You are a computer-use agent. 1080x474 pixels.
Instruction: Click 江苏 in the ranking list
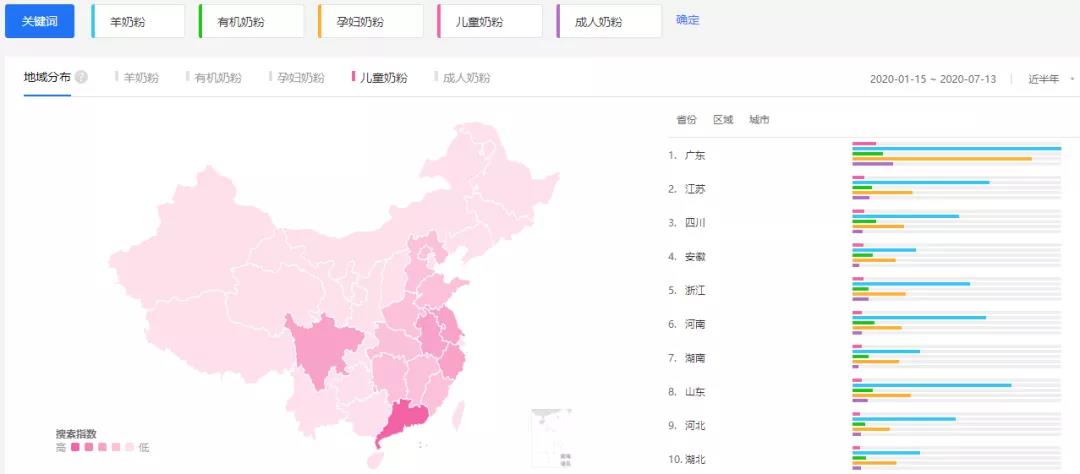tap(695, 189)
